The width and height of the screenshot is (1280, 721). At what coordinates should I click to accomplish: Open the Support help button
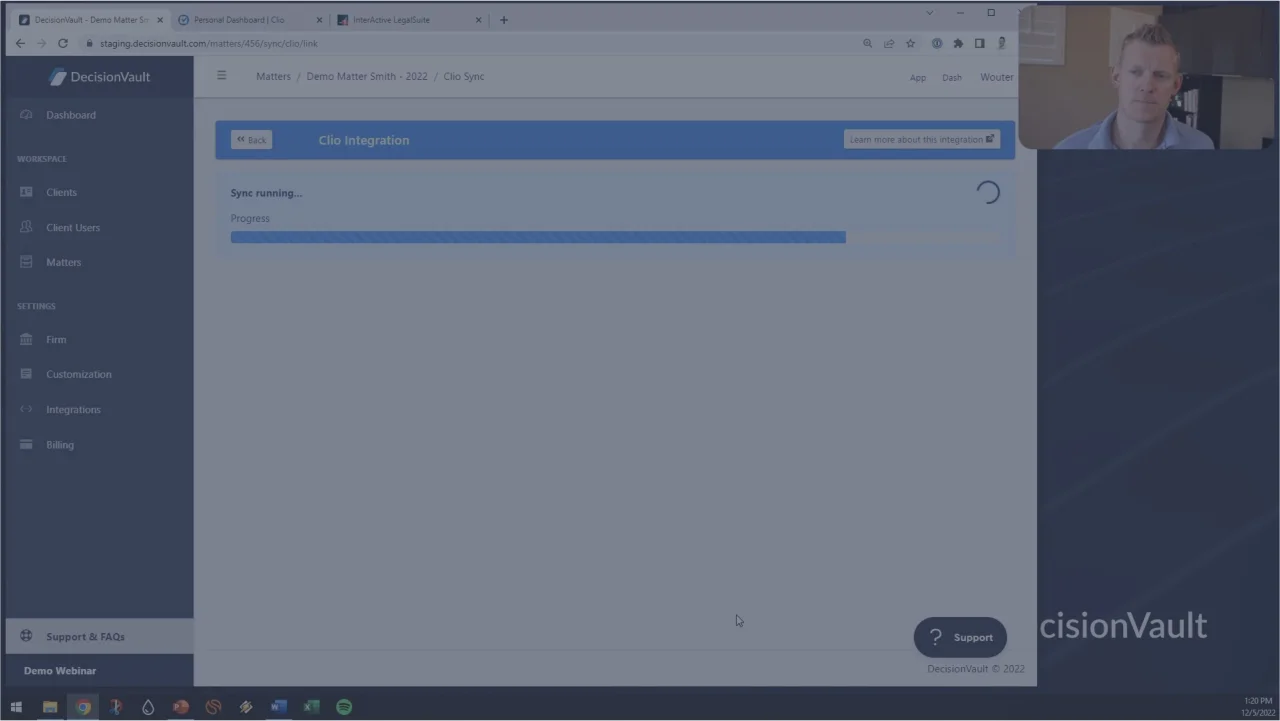coord(960,637)
